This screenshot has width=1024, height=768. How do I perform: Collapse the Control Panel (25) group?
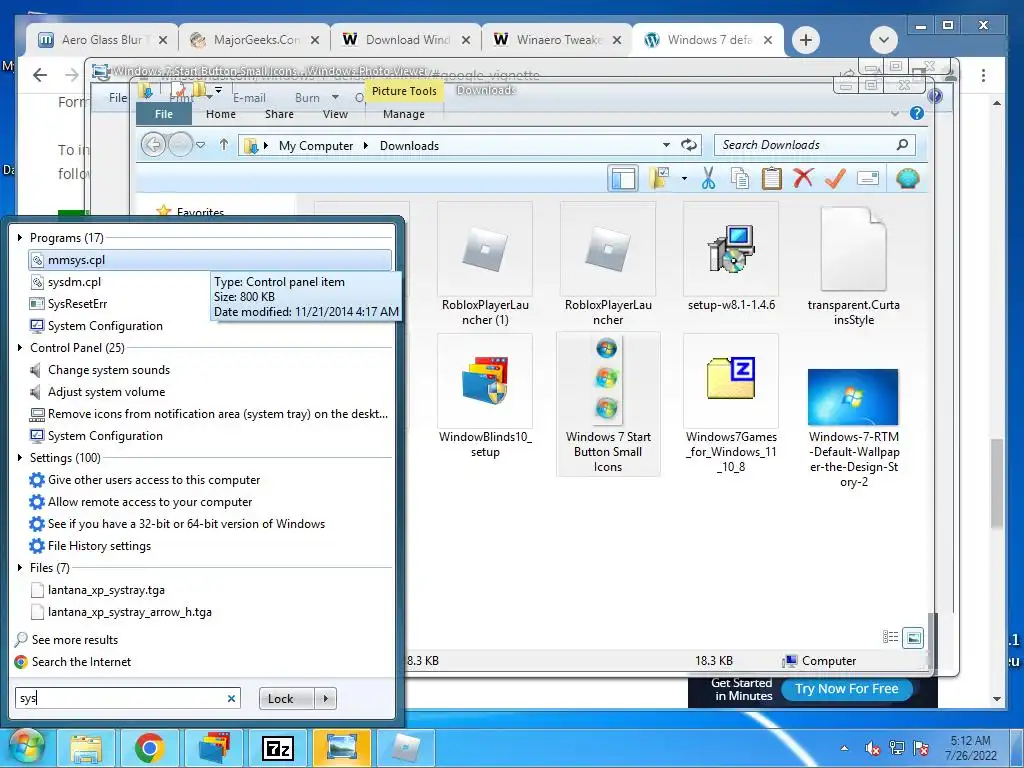pos(20,347)
